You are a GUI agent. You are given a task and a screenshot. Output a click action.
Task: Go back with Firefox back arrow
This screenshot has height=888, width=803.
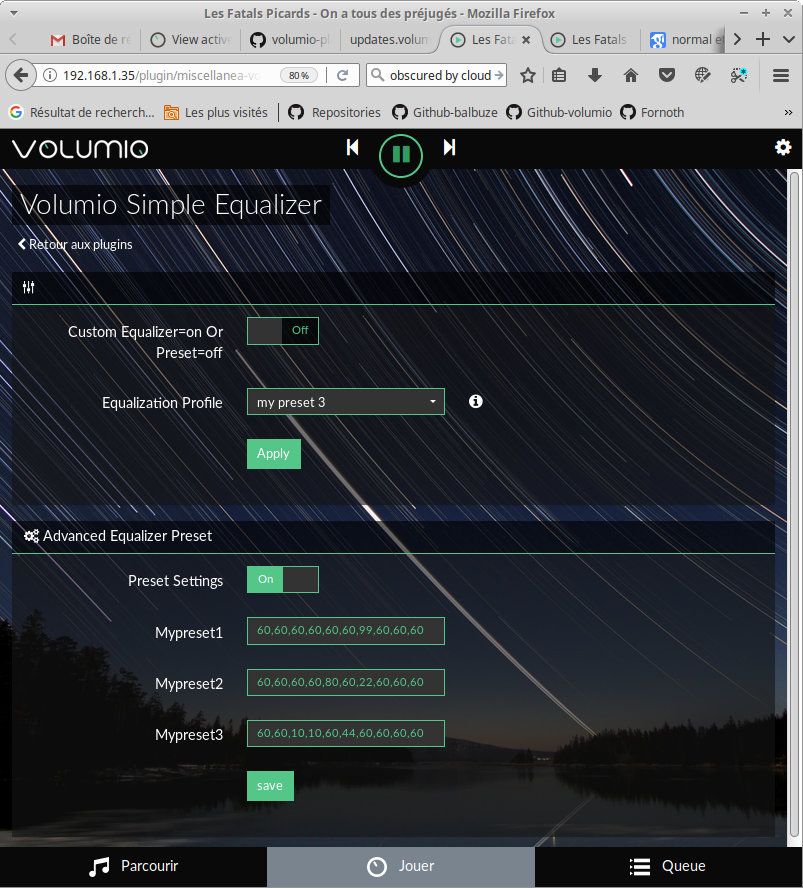[x=21, y=75]
